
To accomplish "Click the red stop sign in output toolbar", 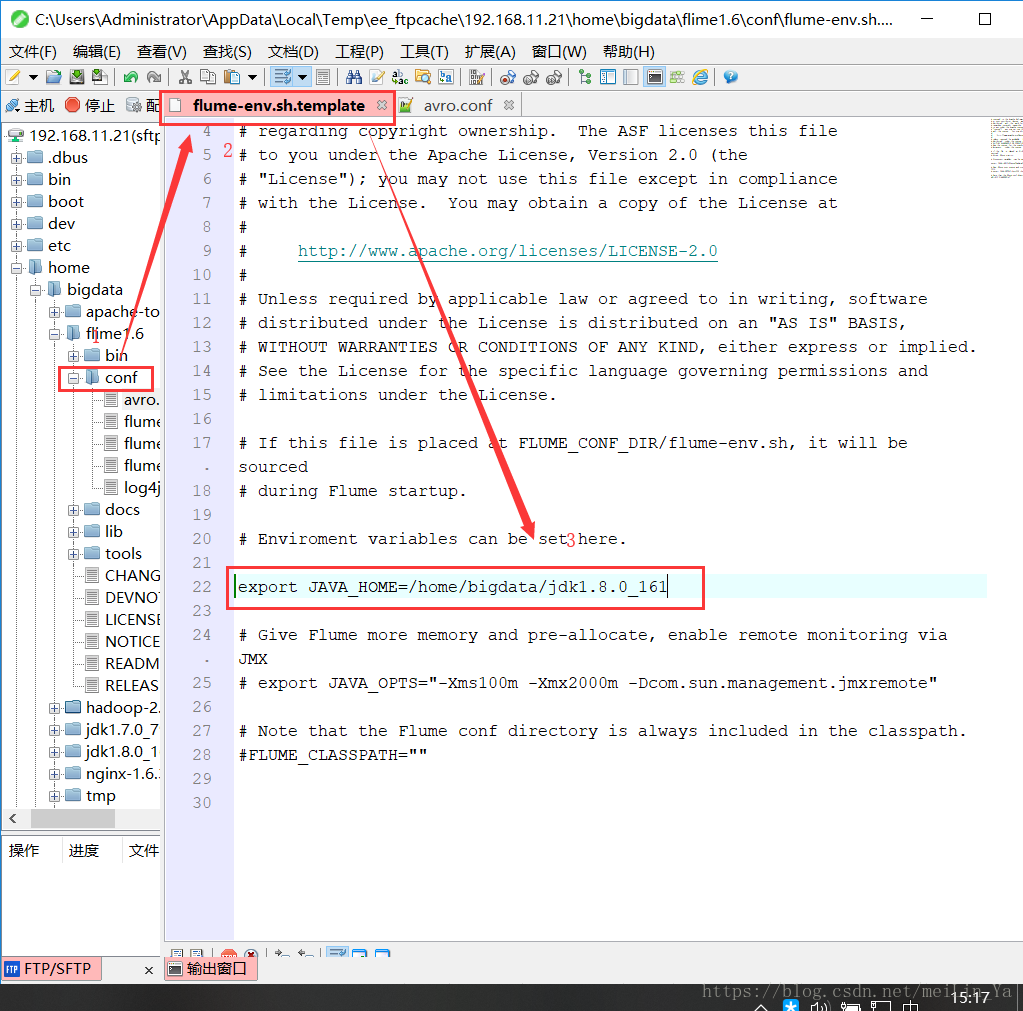I will pyautogui.click(x=228, y=954).
